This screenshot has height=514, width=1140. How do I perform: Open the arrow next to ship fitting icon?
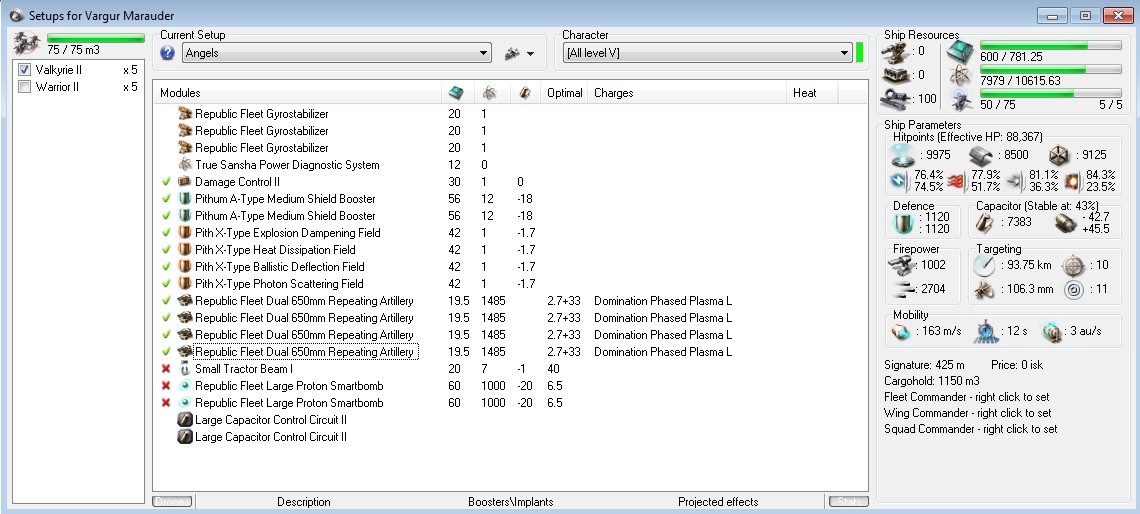click(530, 54)
